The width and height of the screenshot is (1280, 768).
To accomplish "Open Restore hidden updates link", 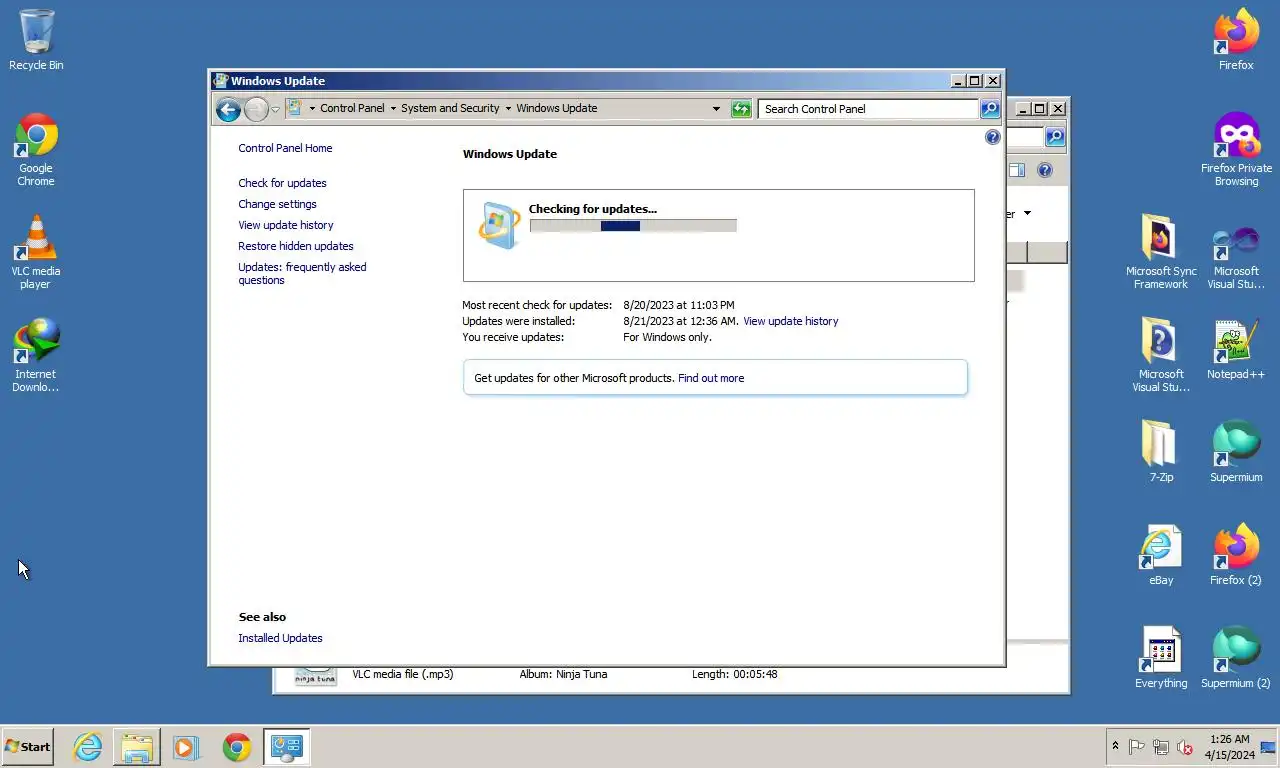I will click(296, 246).
